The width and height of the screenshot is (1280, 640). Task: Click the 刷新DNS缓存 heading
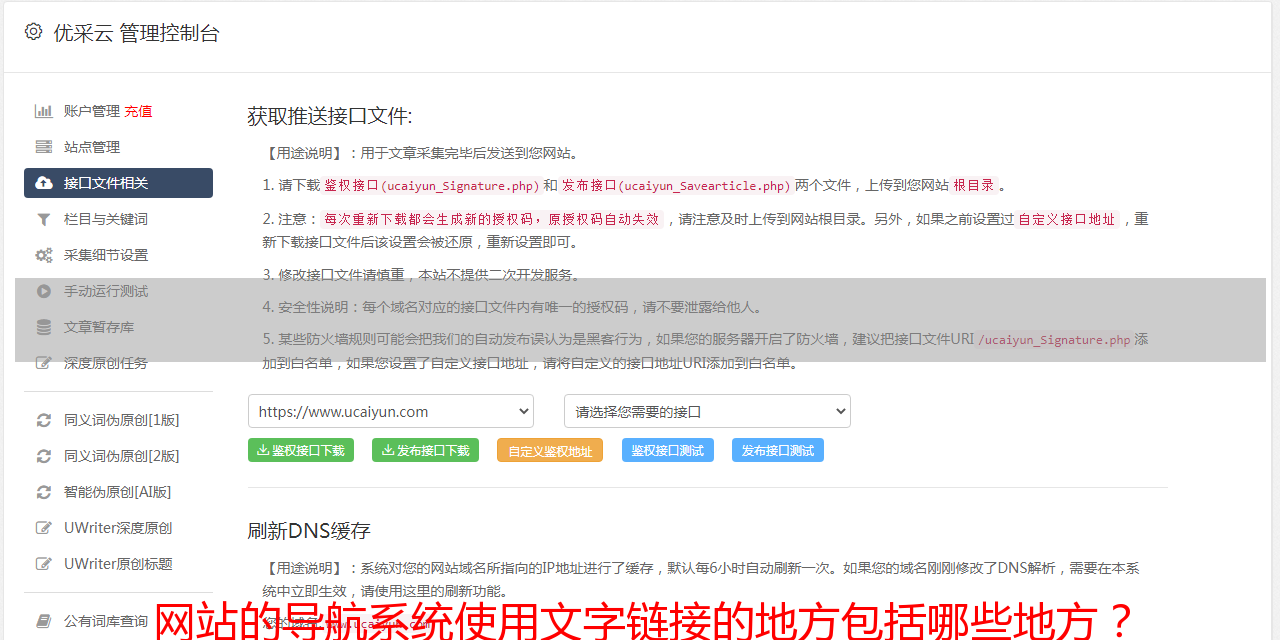[309, 531]
